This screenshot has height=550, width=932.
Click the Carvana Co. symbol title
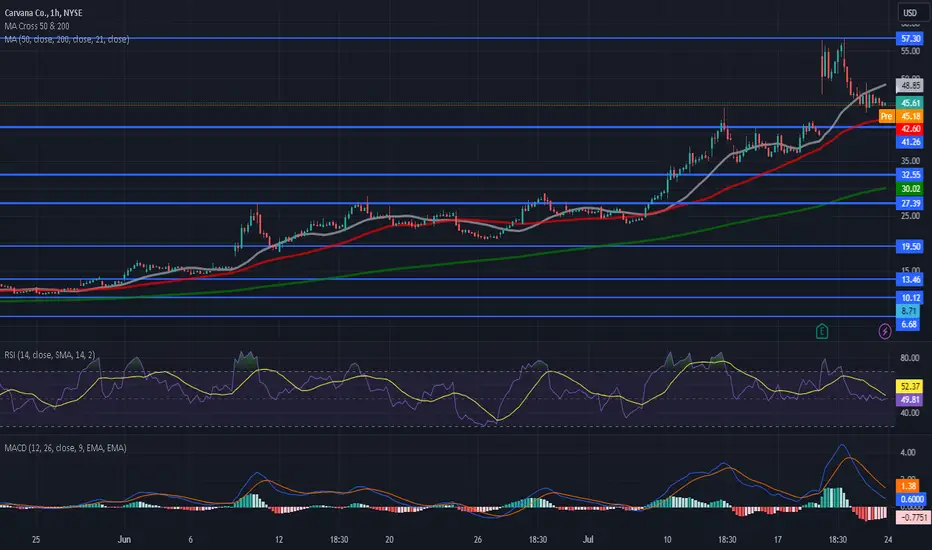(x=43, y=12)
